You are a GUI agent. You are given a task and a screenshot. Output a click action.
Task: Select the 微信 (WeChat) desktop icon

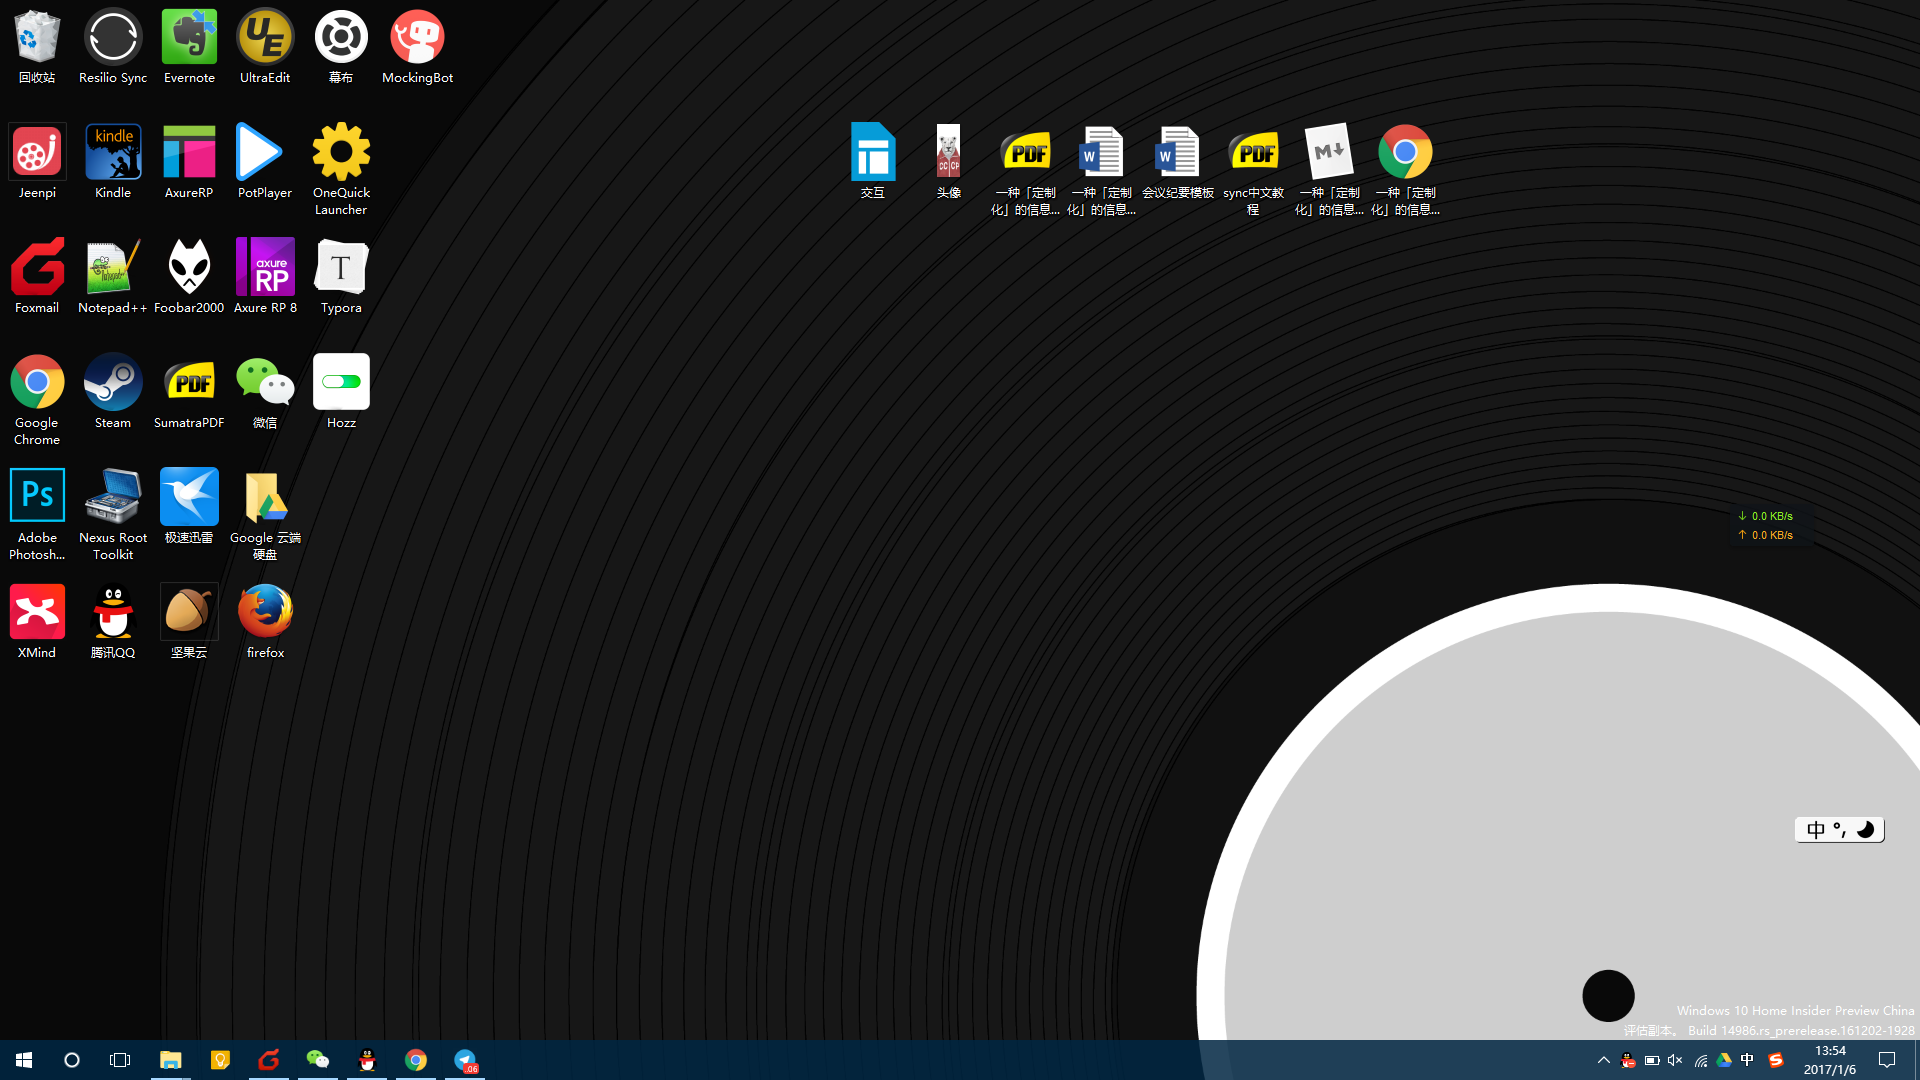click(x=265, y=392)
